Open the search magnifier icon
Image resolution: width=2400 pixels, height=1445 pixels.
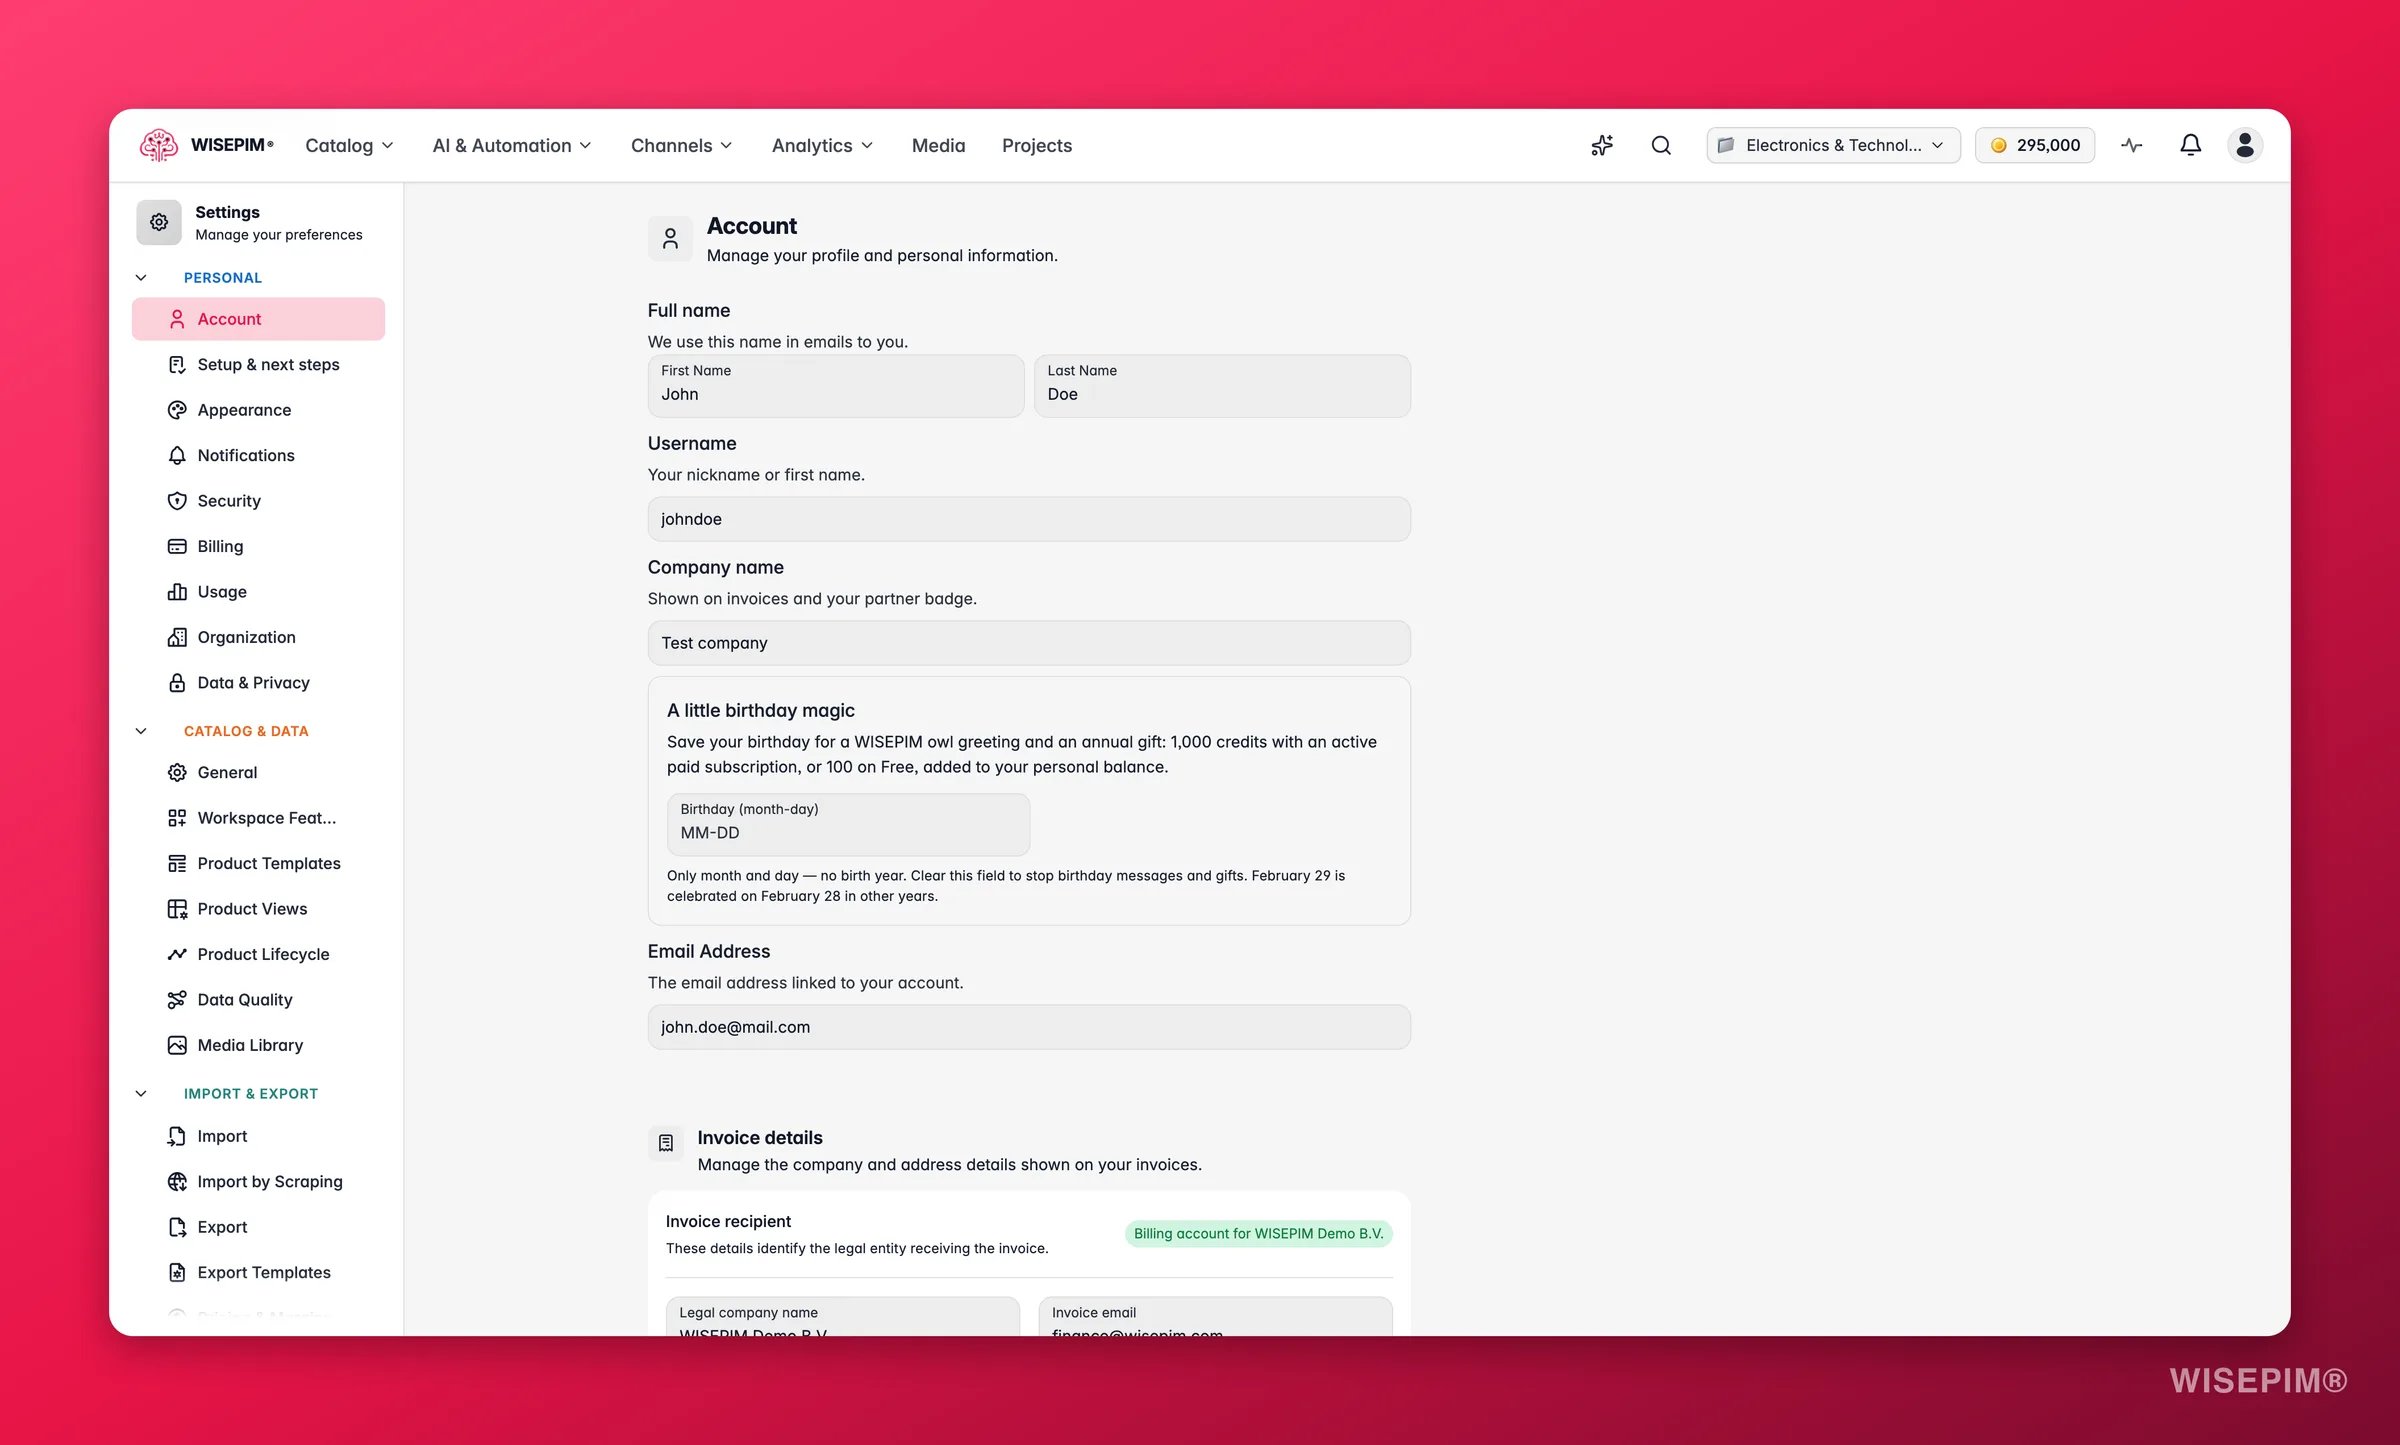[1661, 145]
